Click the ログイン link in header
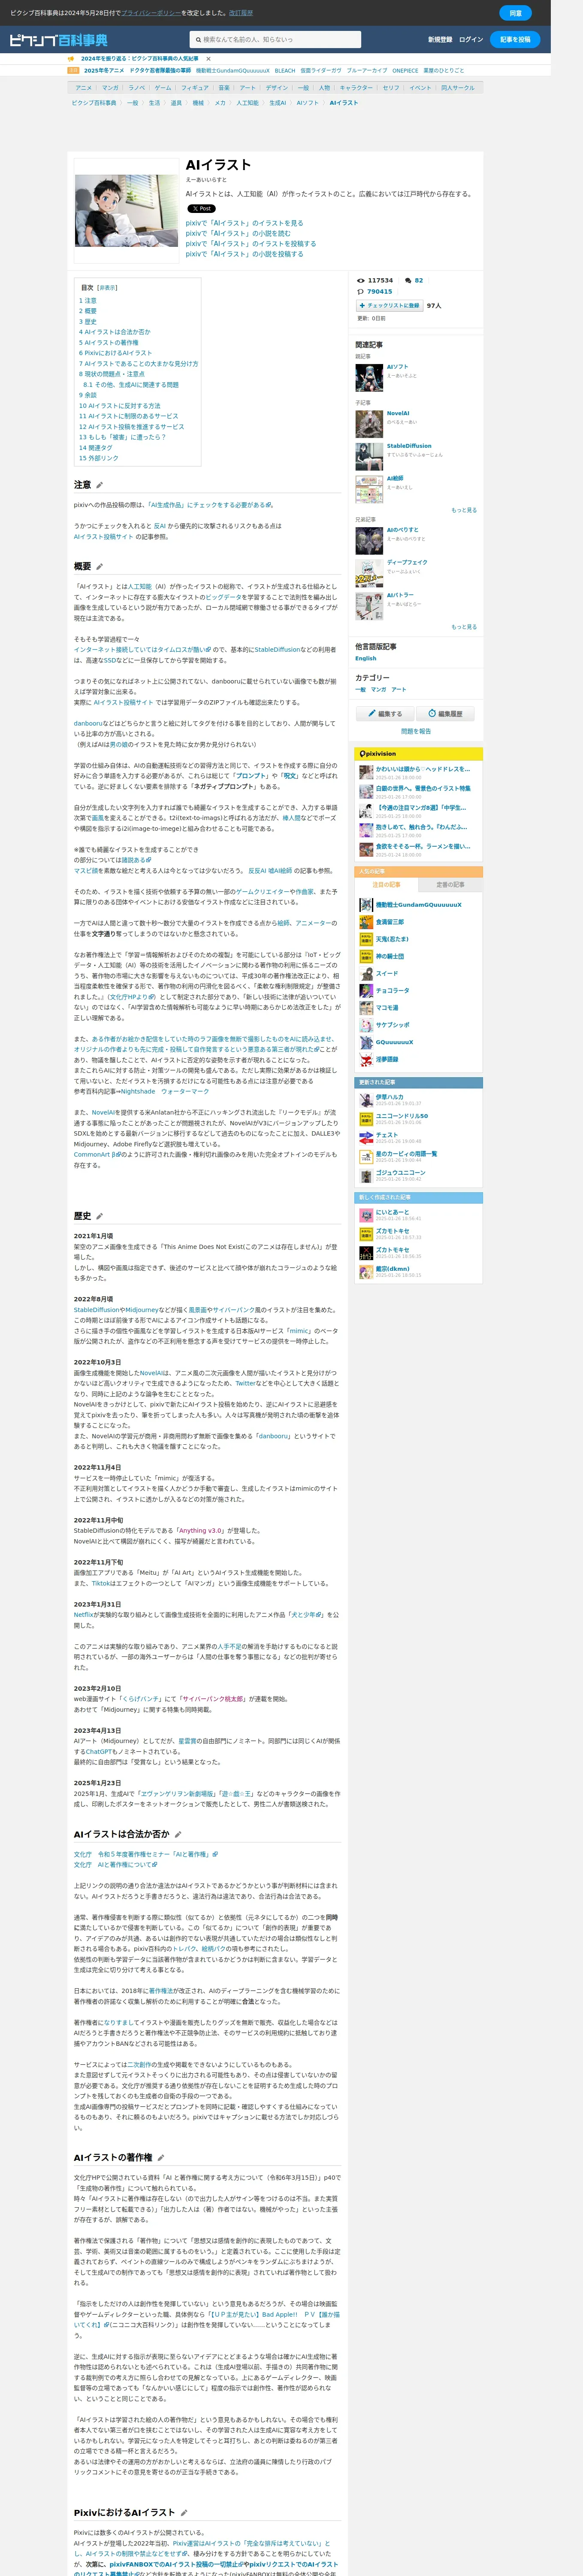 tap(471, 40)
